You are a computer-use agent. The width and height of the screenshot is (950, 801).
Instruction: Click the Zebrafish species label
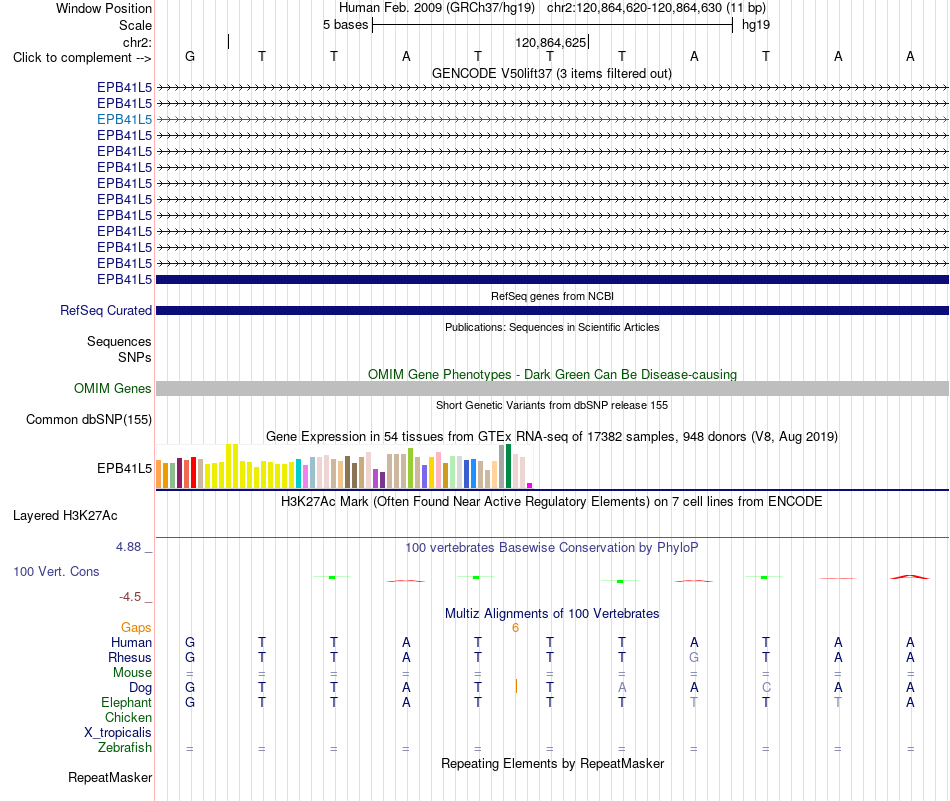125,748
